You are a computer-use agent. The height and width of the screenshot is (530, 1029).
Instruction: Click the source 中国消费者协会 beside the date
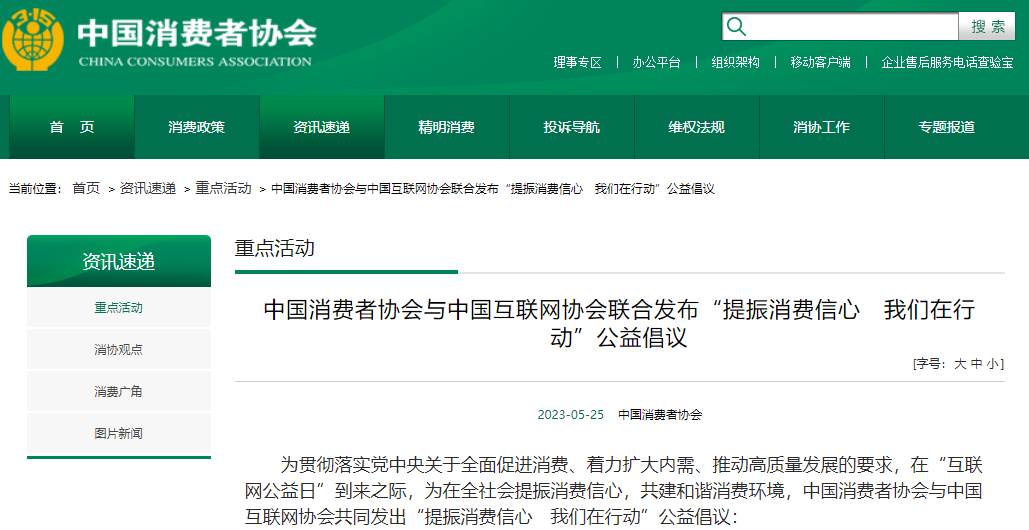(660, 415)
